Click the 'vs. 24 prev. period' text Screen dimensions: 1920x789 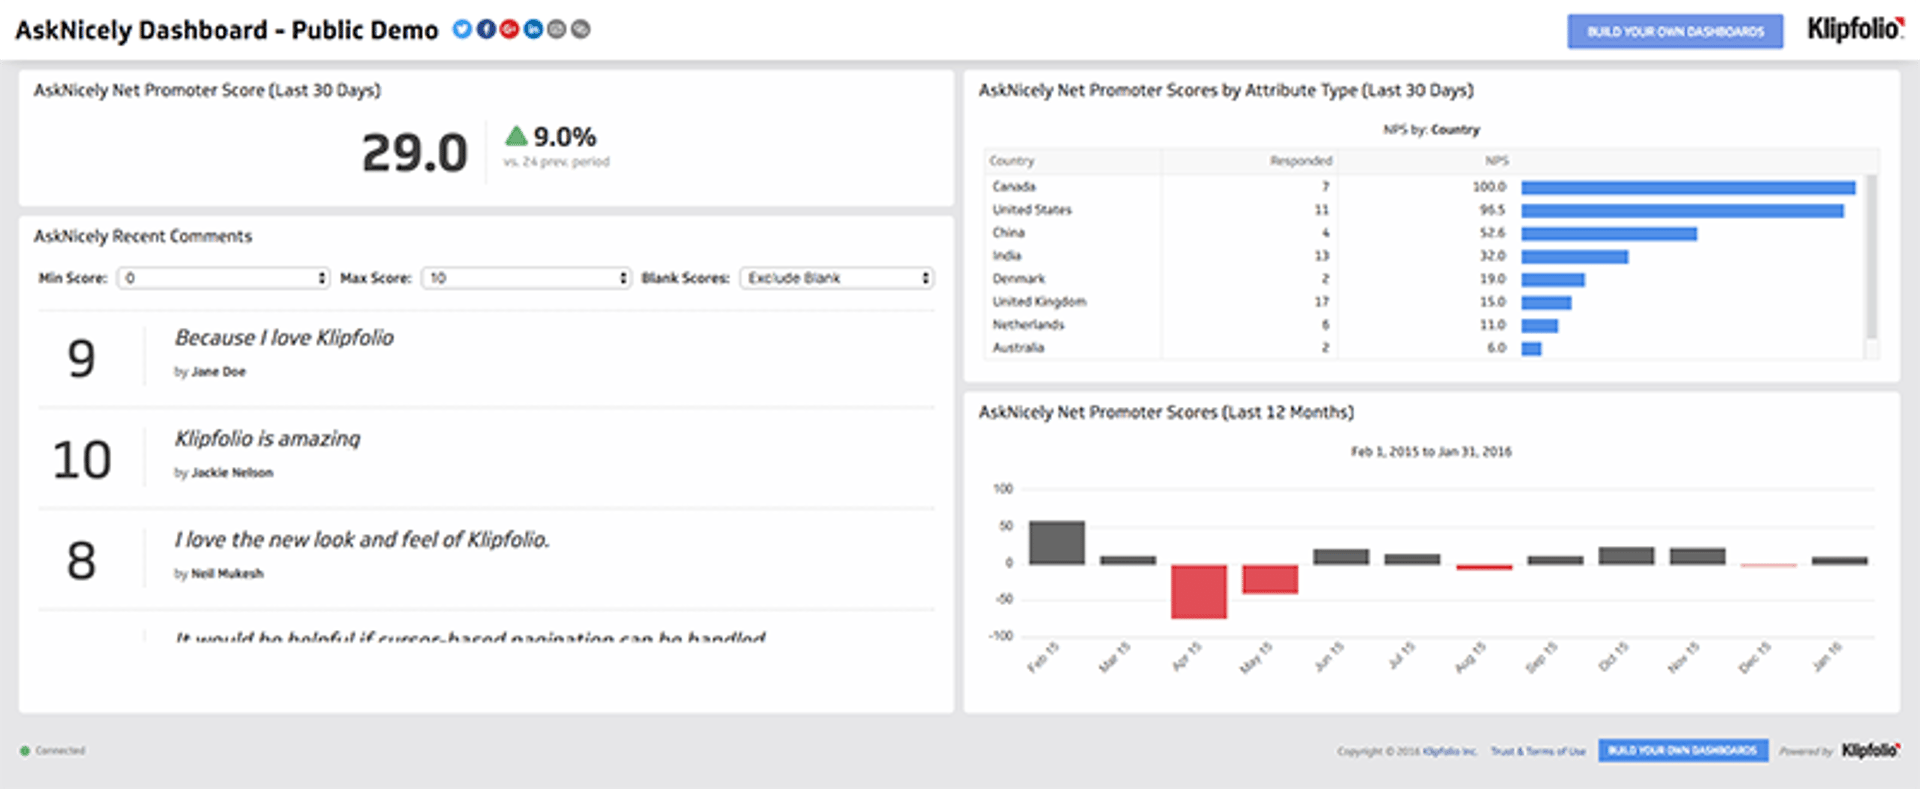[556, 162]
